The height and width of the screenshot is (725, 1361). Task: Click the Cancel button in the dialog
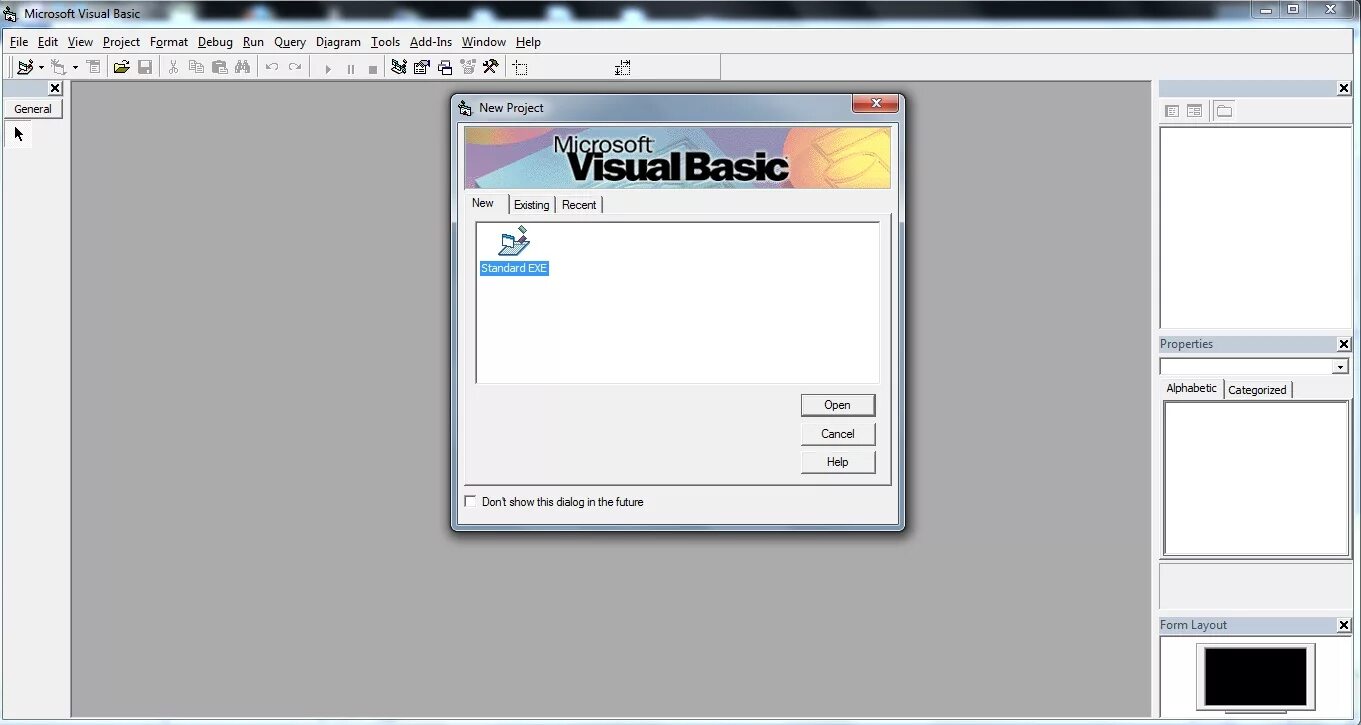(838, 434)
